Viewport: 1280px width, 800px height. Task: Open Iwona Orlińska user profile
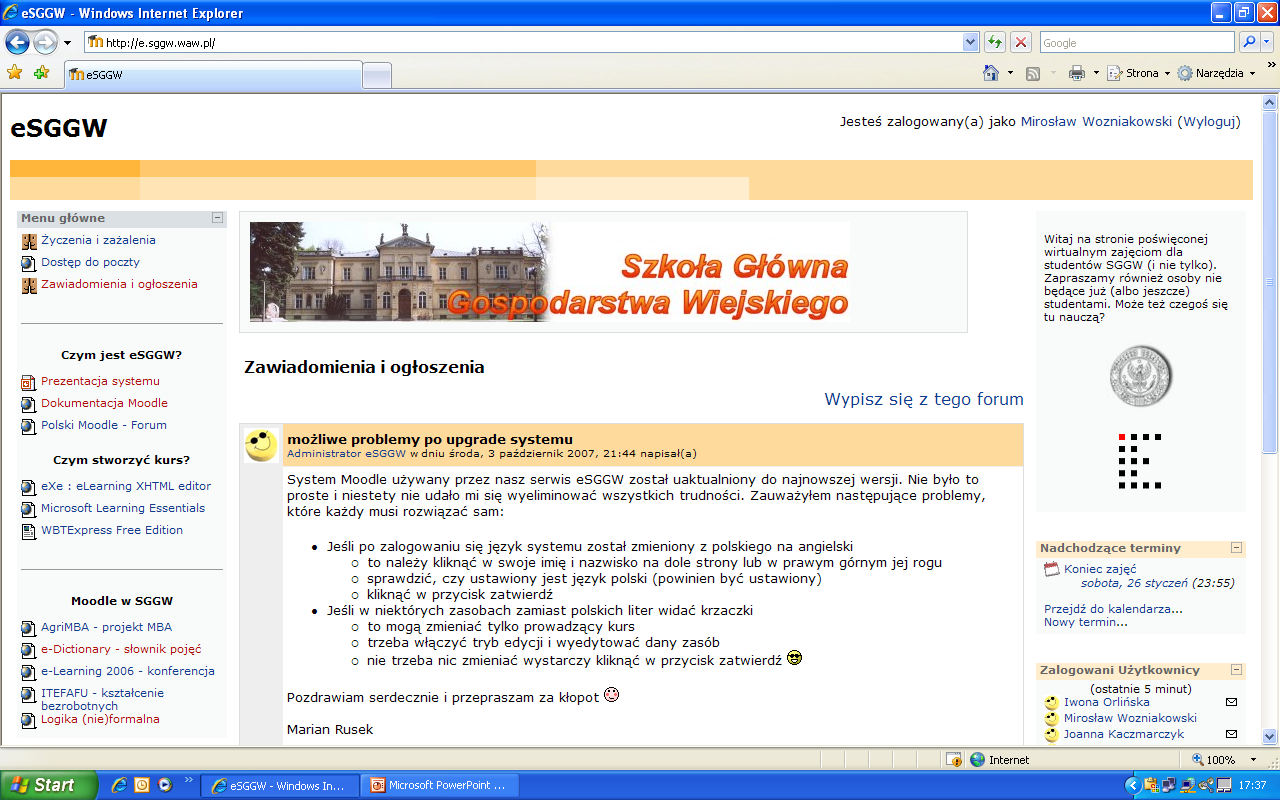pos(1106,702)
